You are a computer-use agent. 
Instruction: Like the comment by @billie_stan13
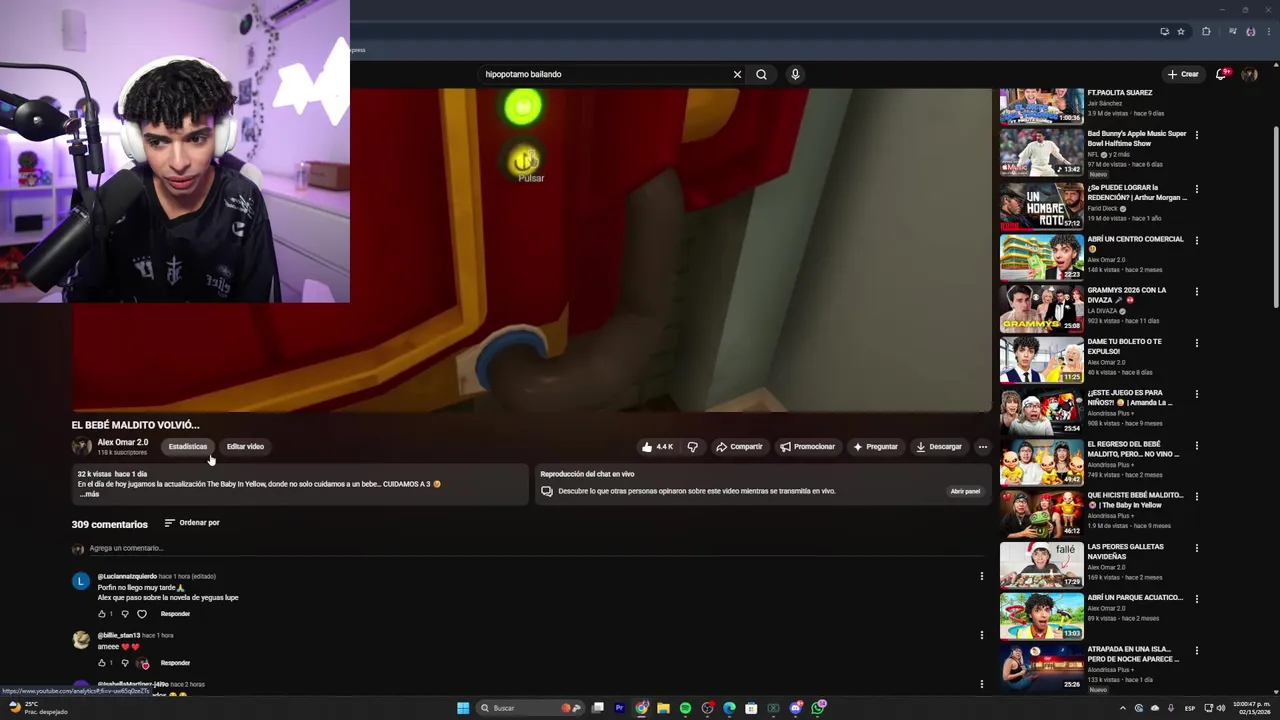tap(102, 663)
